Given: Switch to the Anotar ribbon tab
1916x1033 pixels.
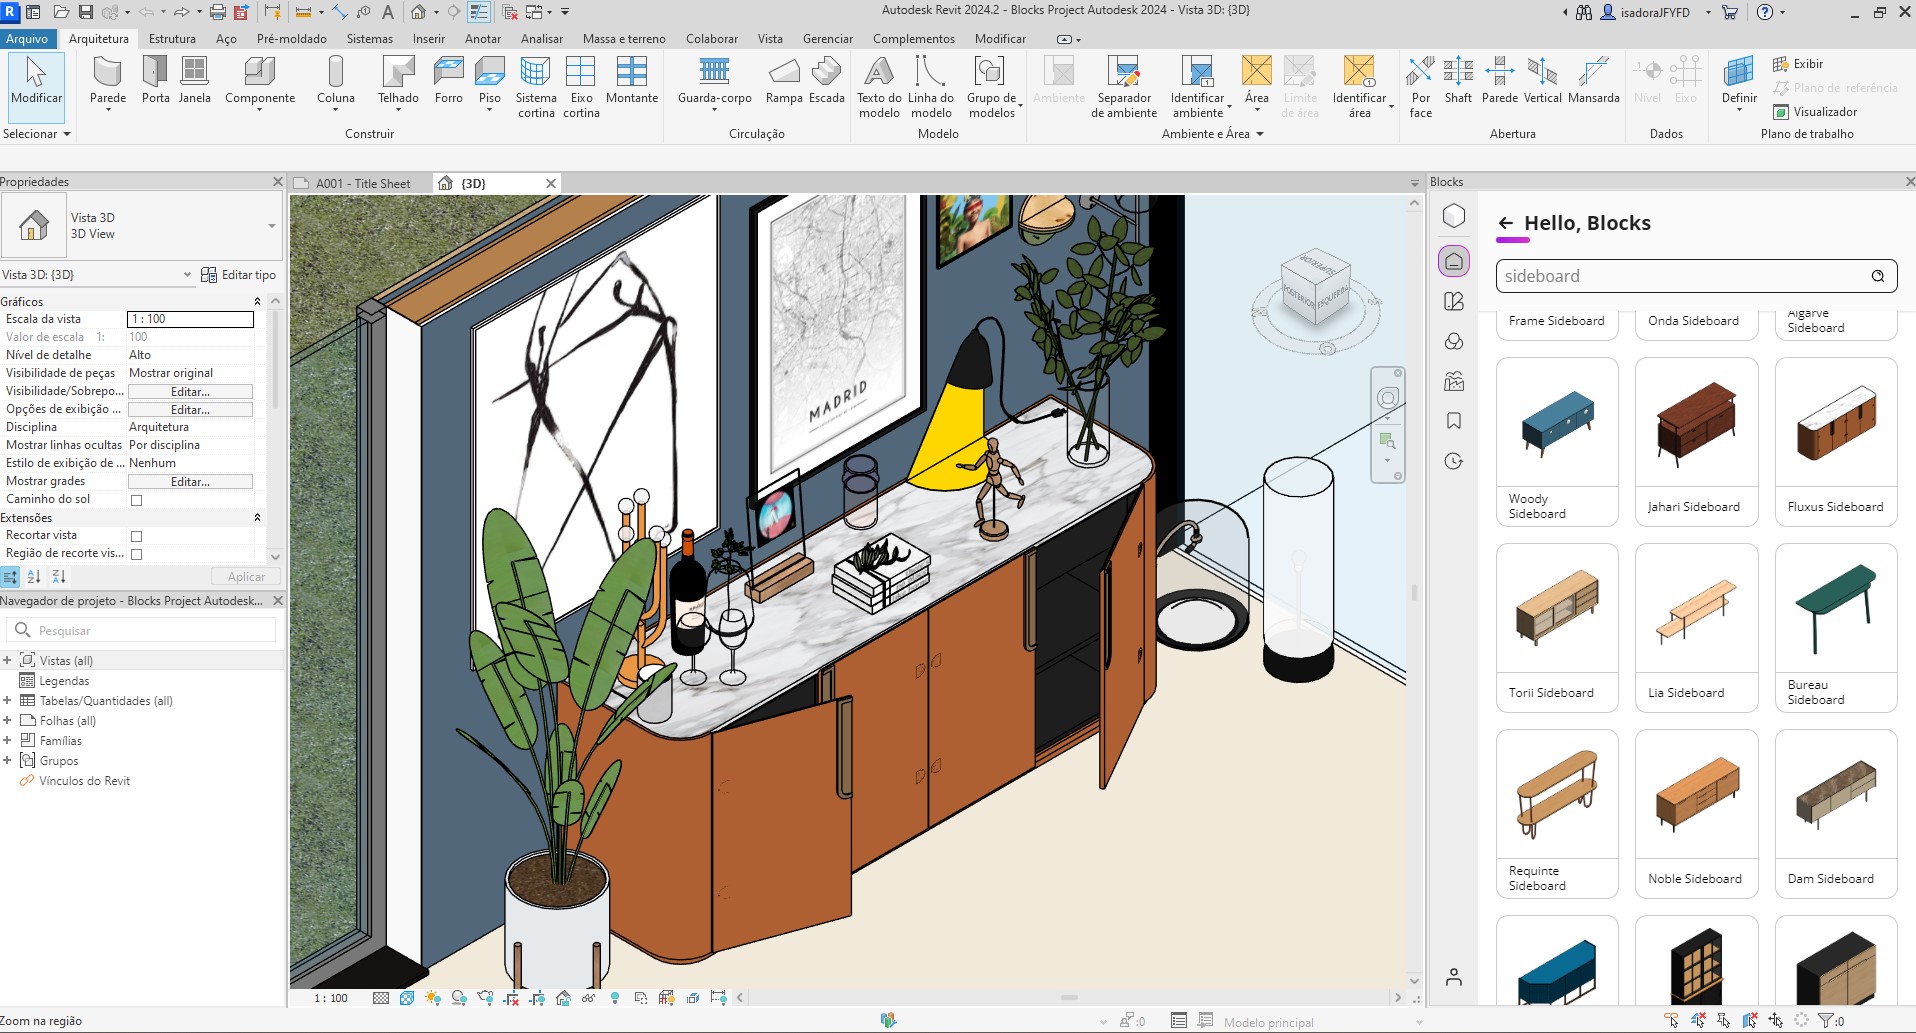Looking at the screenshot, I should 483,39.
